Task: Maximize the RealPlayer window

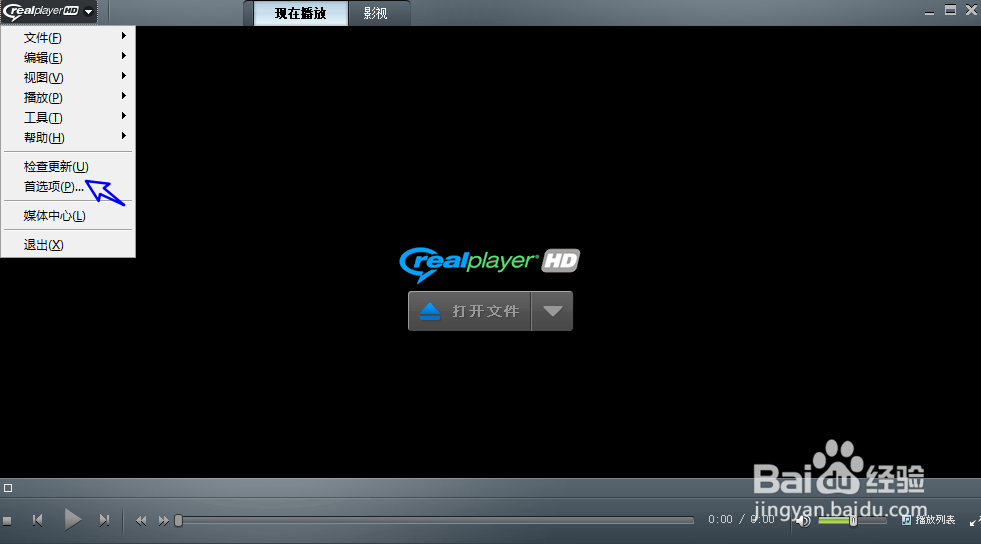Action: pos(950,10)
